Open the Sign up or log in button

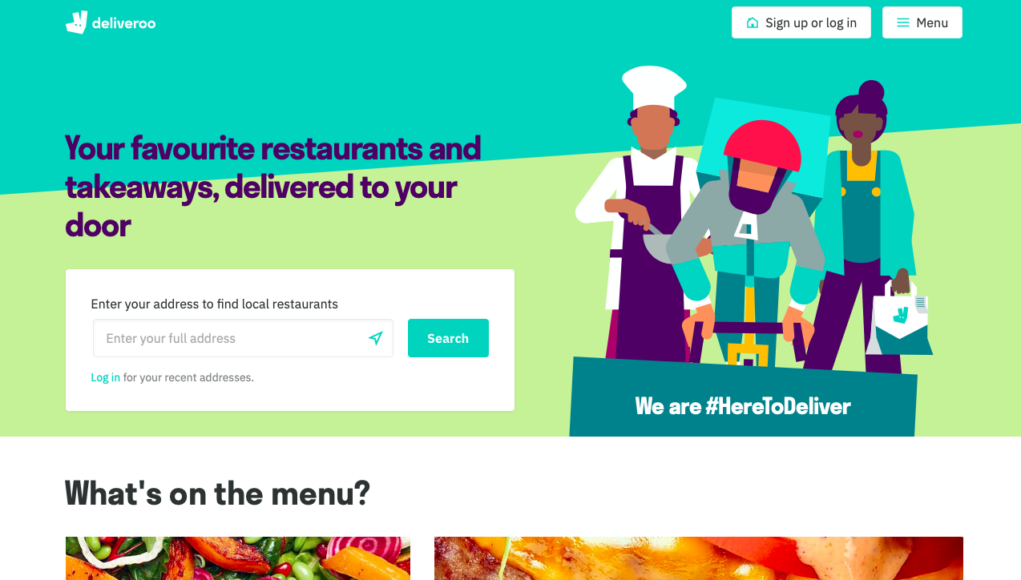pos(801,23)
